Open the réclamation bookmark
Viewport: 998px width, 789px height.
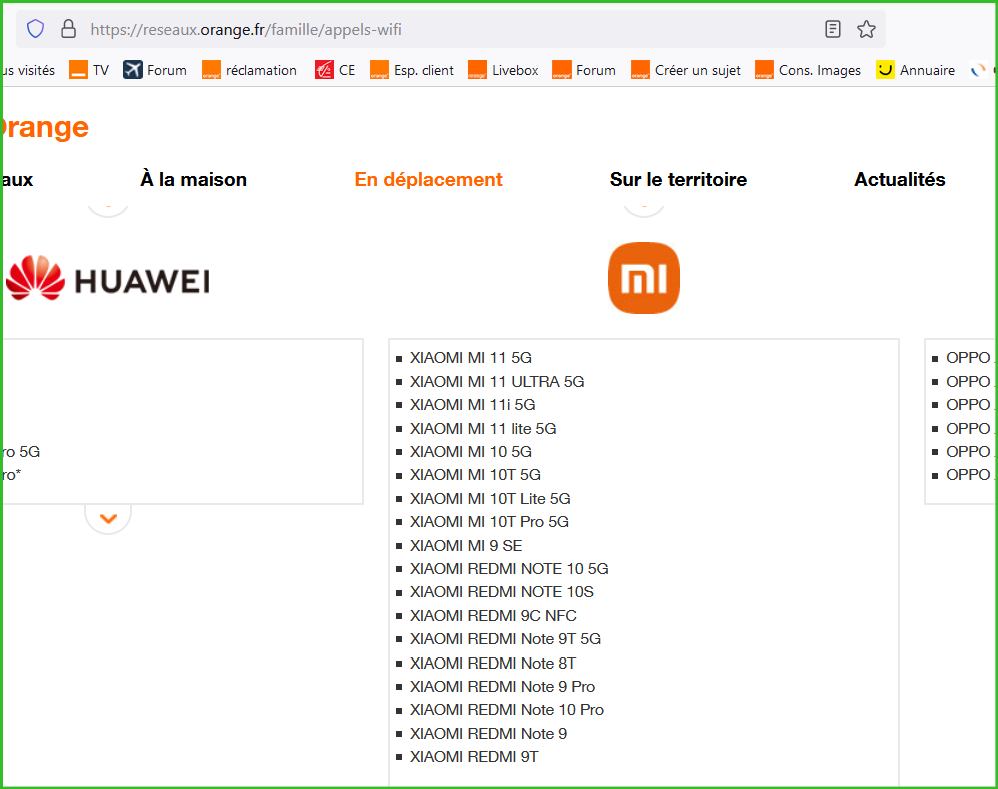[250, 70]
